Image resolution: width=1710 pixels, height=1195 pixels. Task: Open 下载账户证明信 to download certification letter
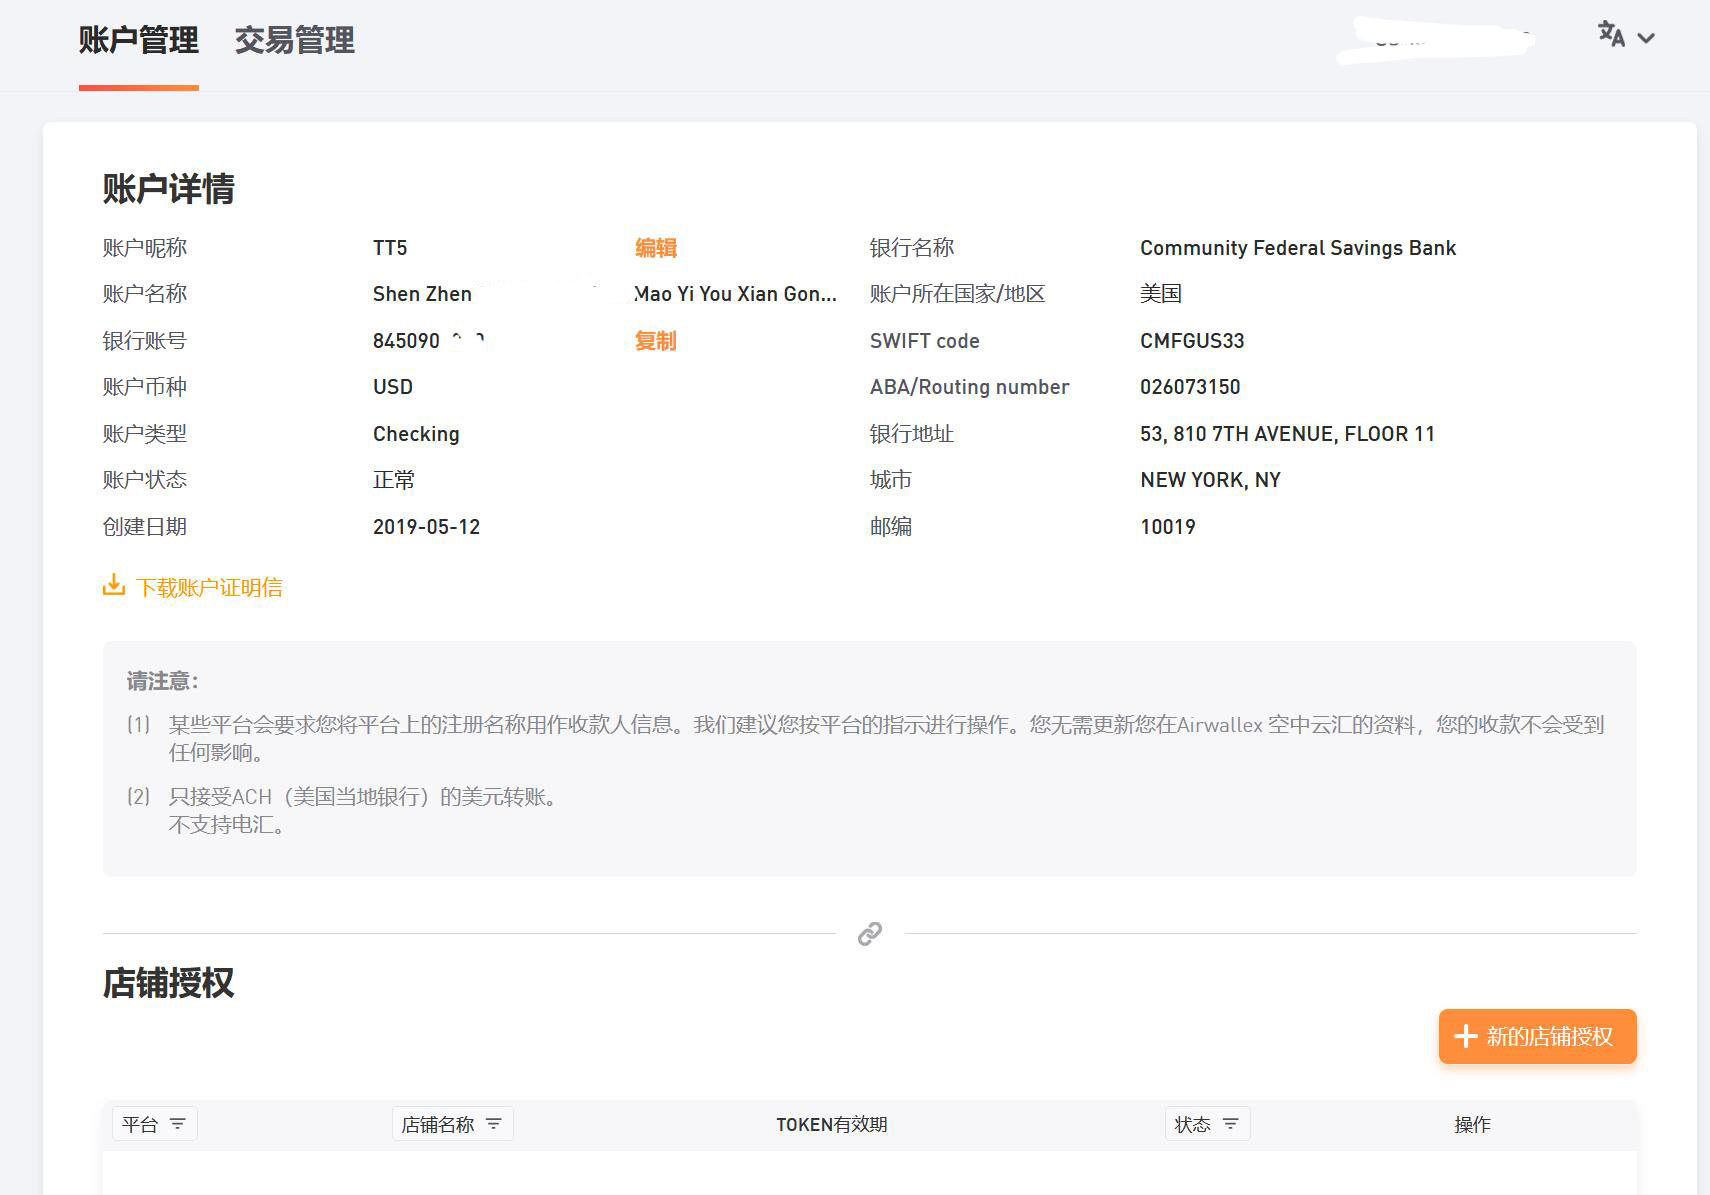click(x=210, y=587)
